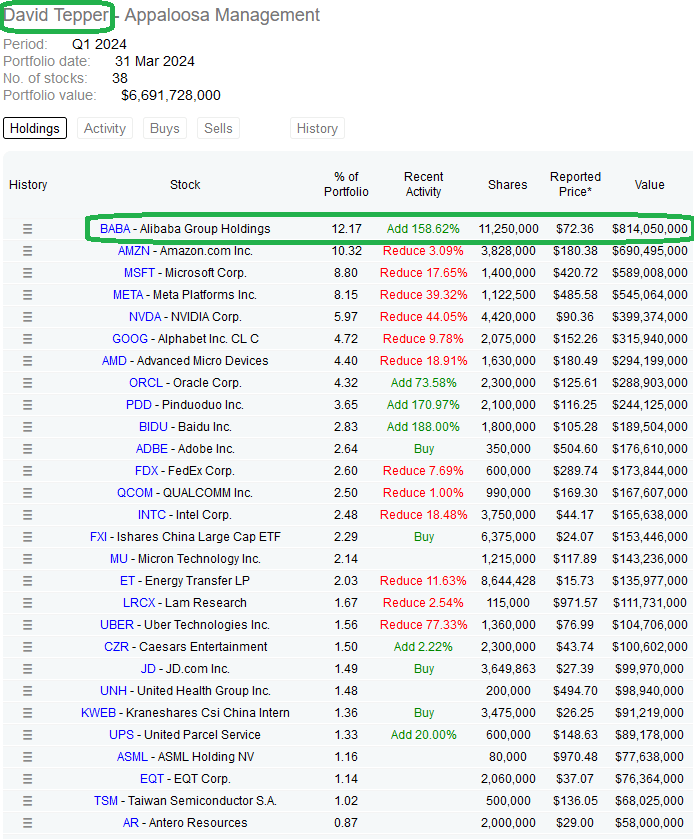694x839 pixels.
Task: Click history icon for Taiwan Semiconductor row
Action: [28, 801]
